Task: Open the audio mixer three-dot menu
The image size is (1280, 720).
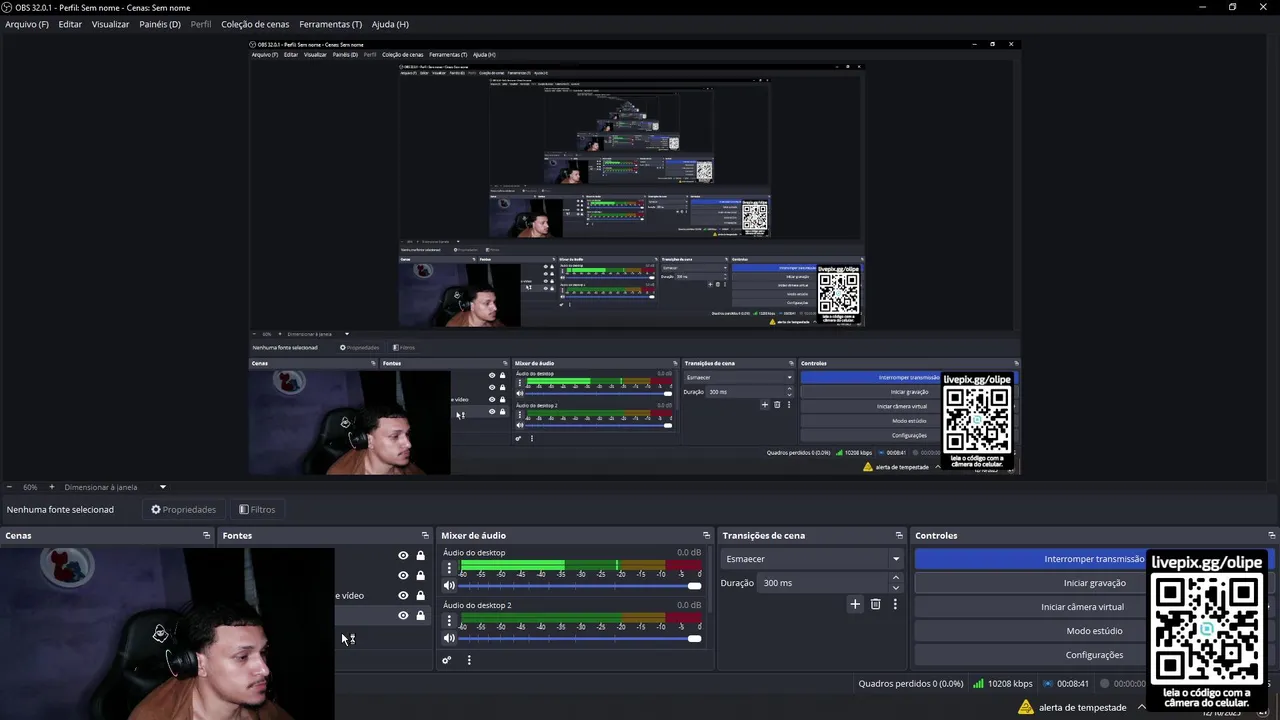Action: 469,660
